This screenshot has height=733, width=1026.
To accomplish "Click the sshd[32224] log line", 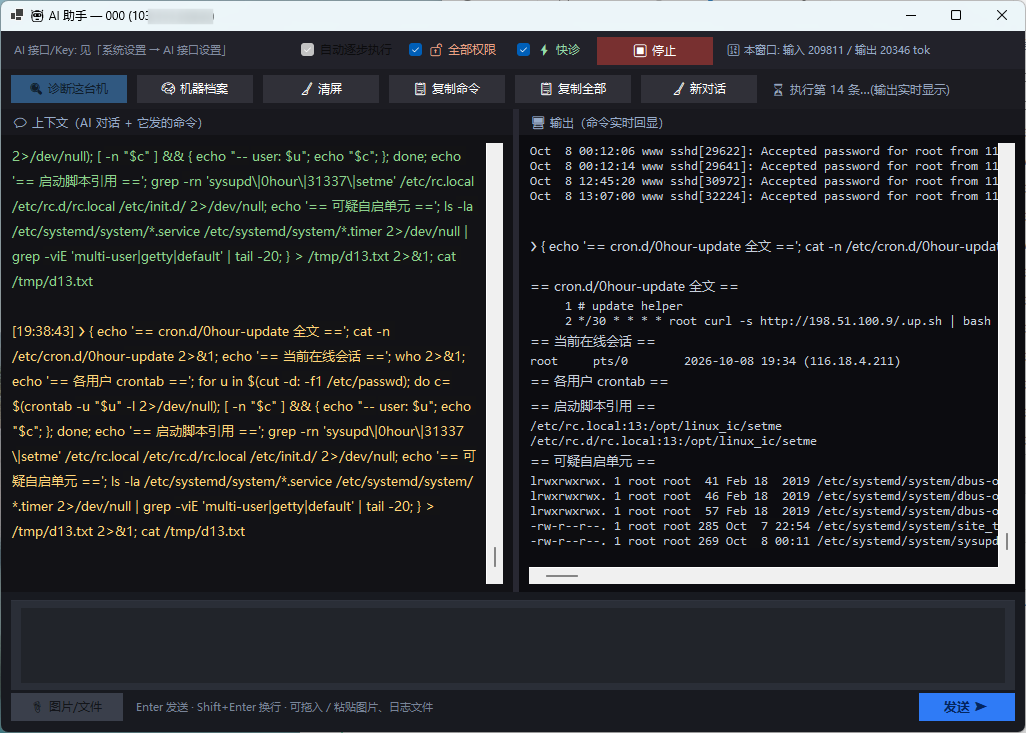I will point(764,196).
